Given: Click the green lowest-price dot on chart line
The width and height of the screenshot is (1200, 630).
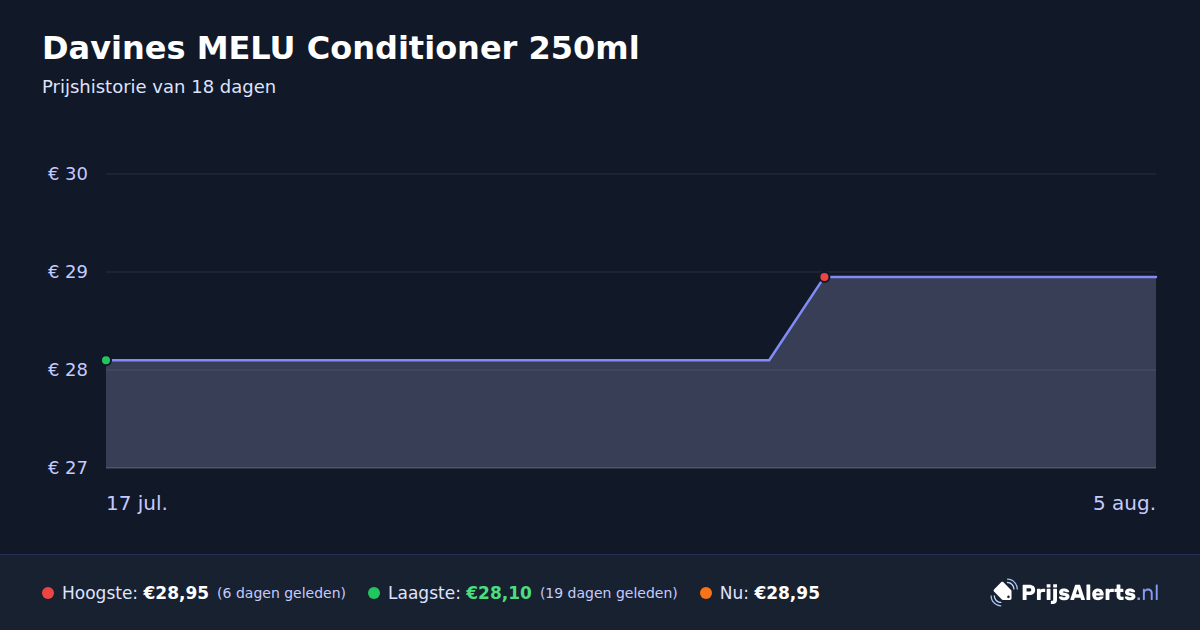Looking at the screenshot, I should click(x=106, y=360).
